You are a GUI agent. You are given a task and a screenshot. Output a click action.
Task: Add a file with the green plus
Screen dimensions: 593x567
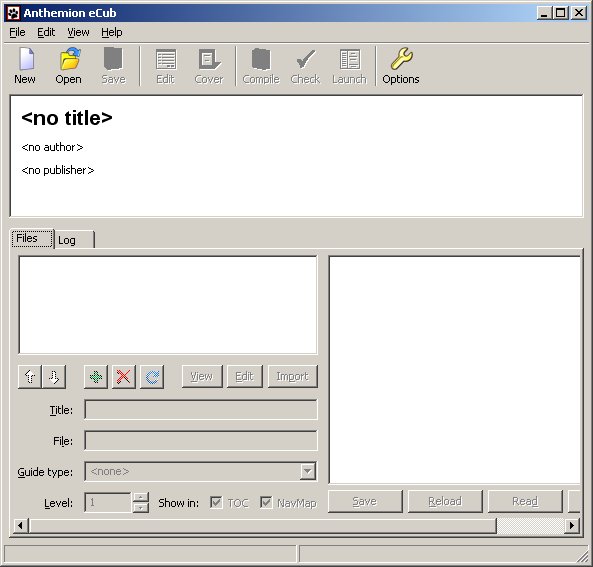click(96, 377)
